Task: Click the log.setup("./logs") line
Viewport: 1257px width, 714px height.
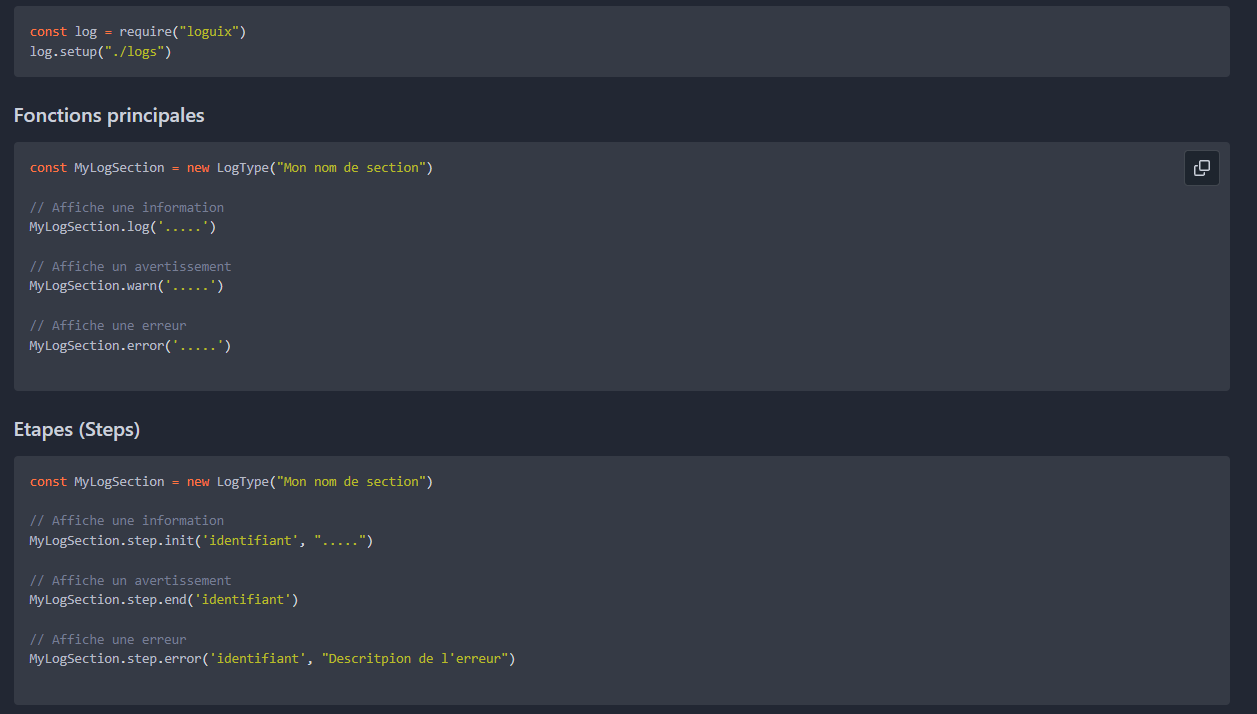Action: (x=100, y=51)
